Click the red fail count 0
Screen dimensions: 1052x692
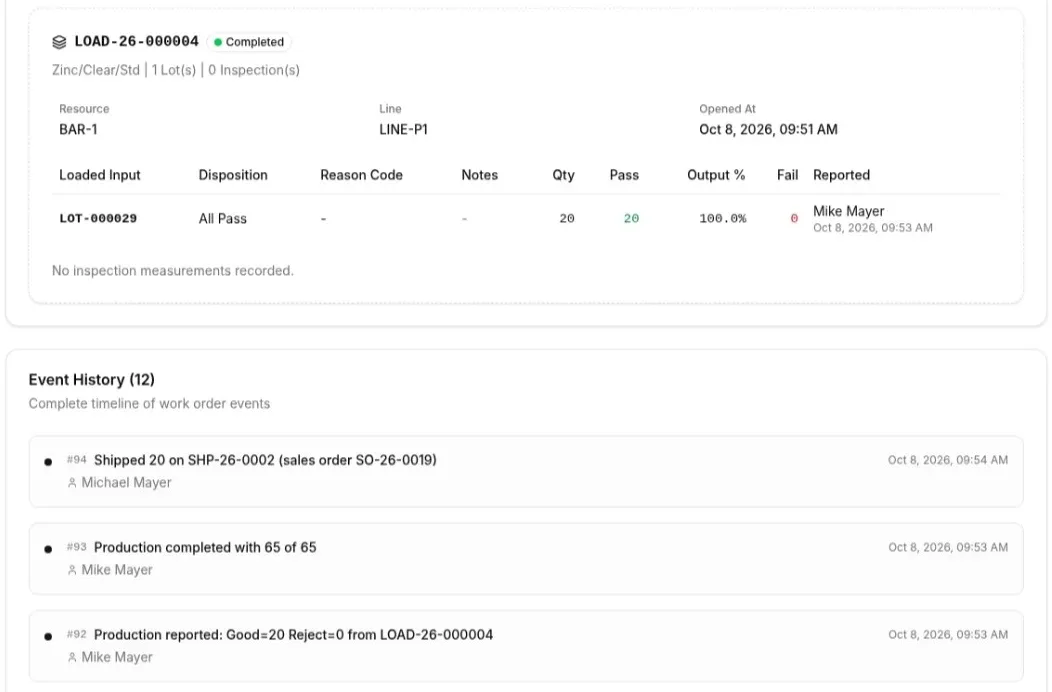tap(794, 218)
